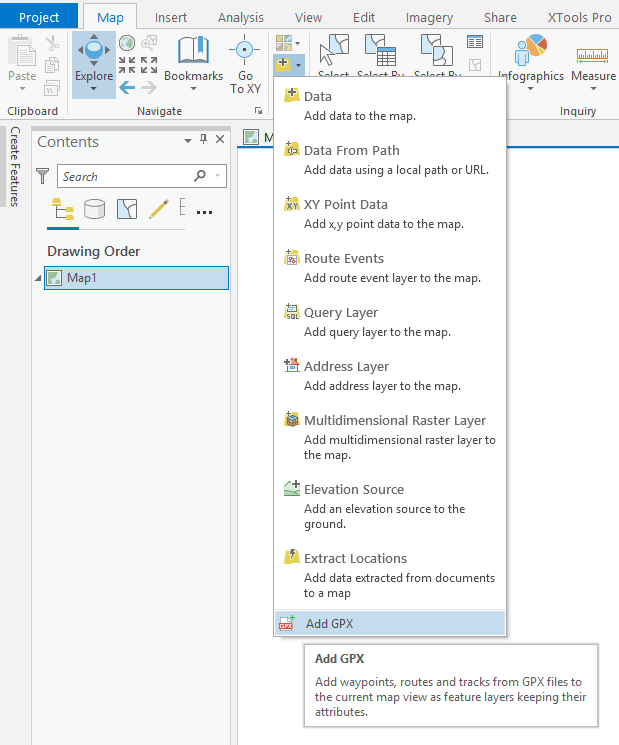Click the Full Extent globe icon
The image size is (619, 745).
coord(127,43)
